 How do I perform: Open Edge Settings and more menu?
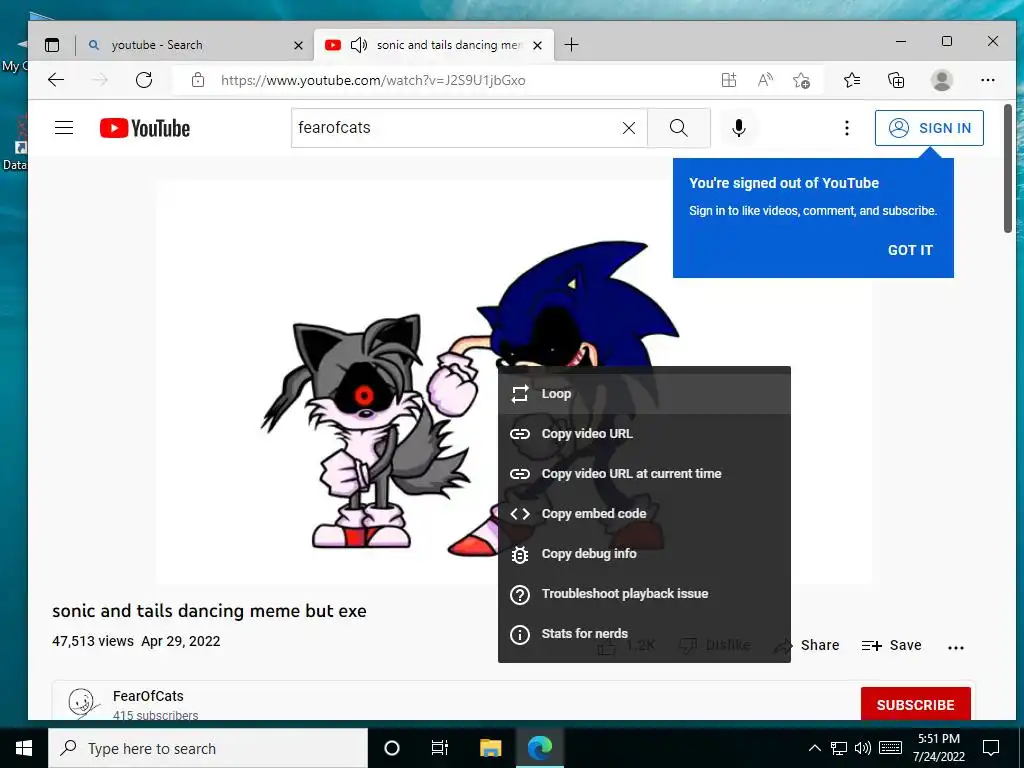(987, 80)
